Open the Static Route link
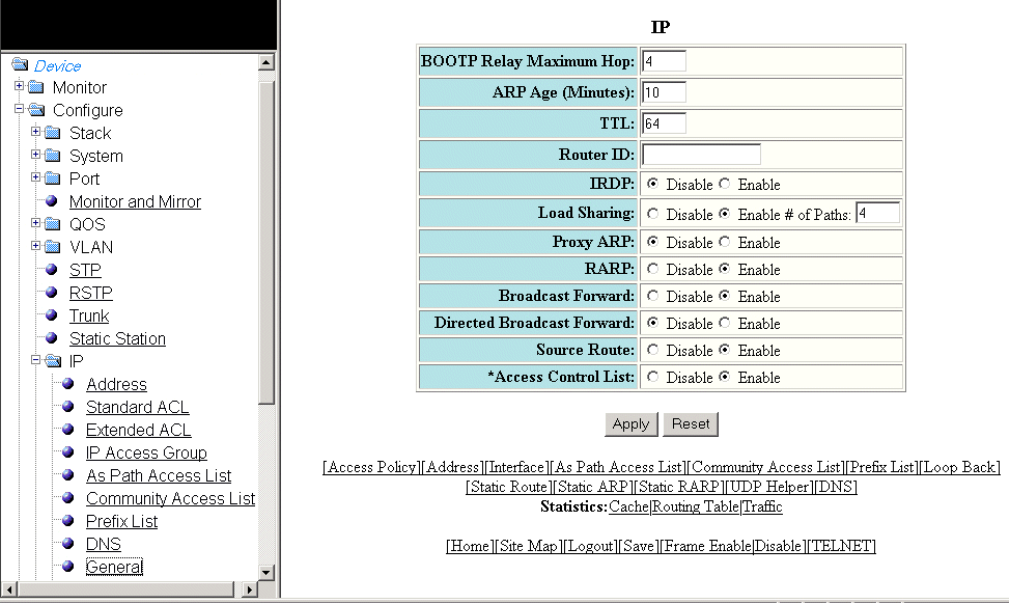Screen dimensions: 1009x603 pos(509,487)
